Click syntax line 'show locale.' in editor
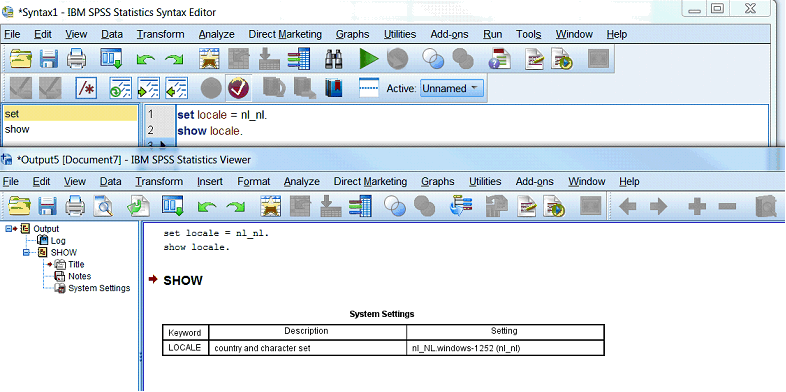This screenshot has width=786, height=392. pos(210,131)
